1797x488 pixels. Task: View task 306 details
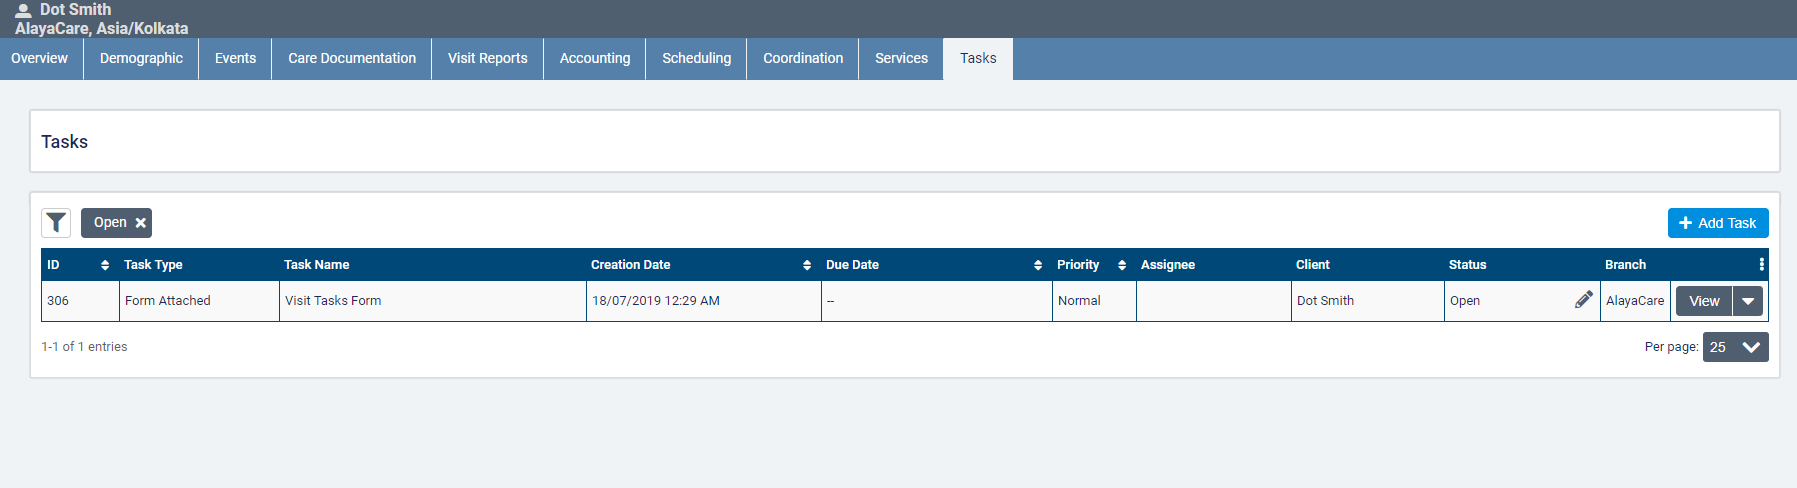click(x=1704, y=301)
